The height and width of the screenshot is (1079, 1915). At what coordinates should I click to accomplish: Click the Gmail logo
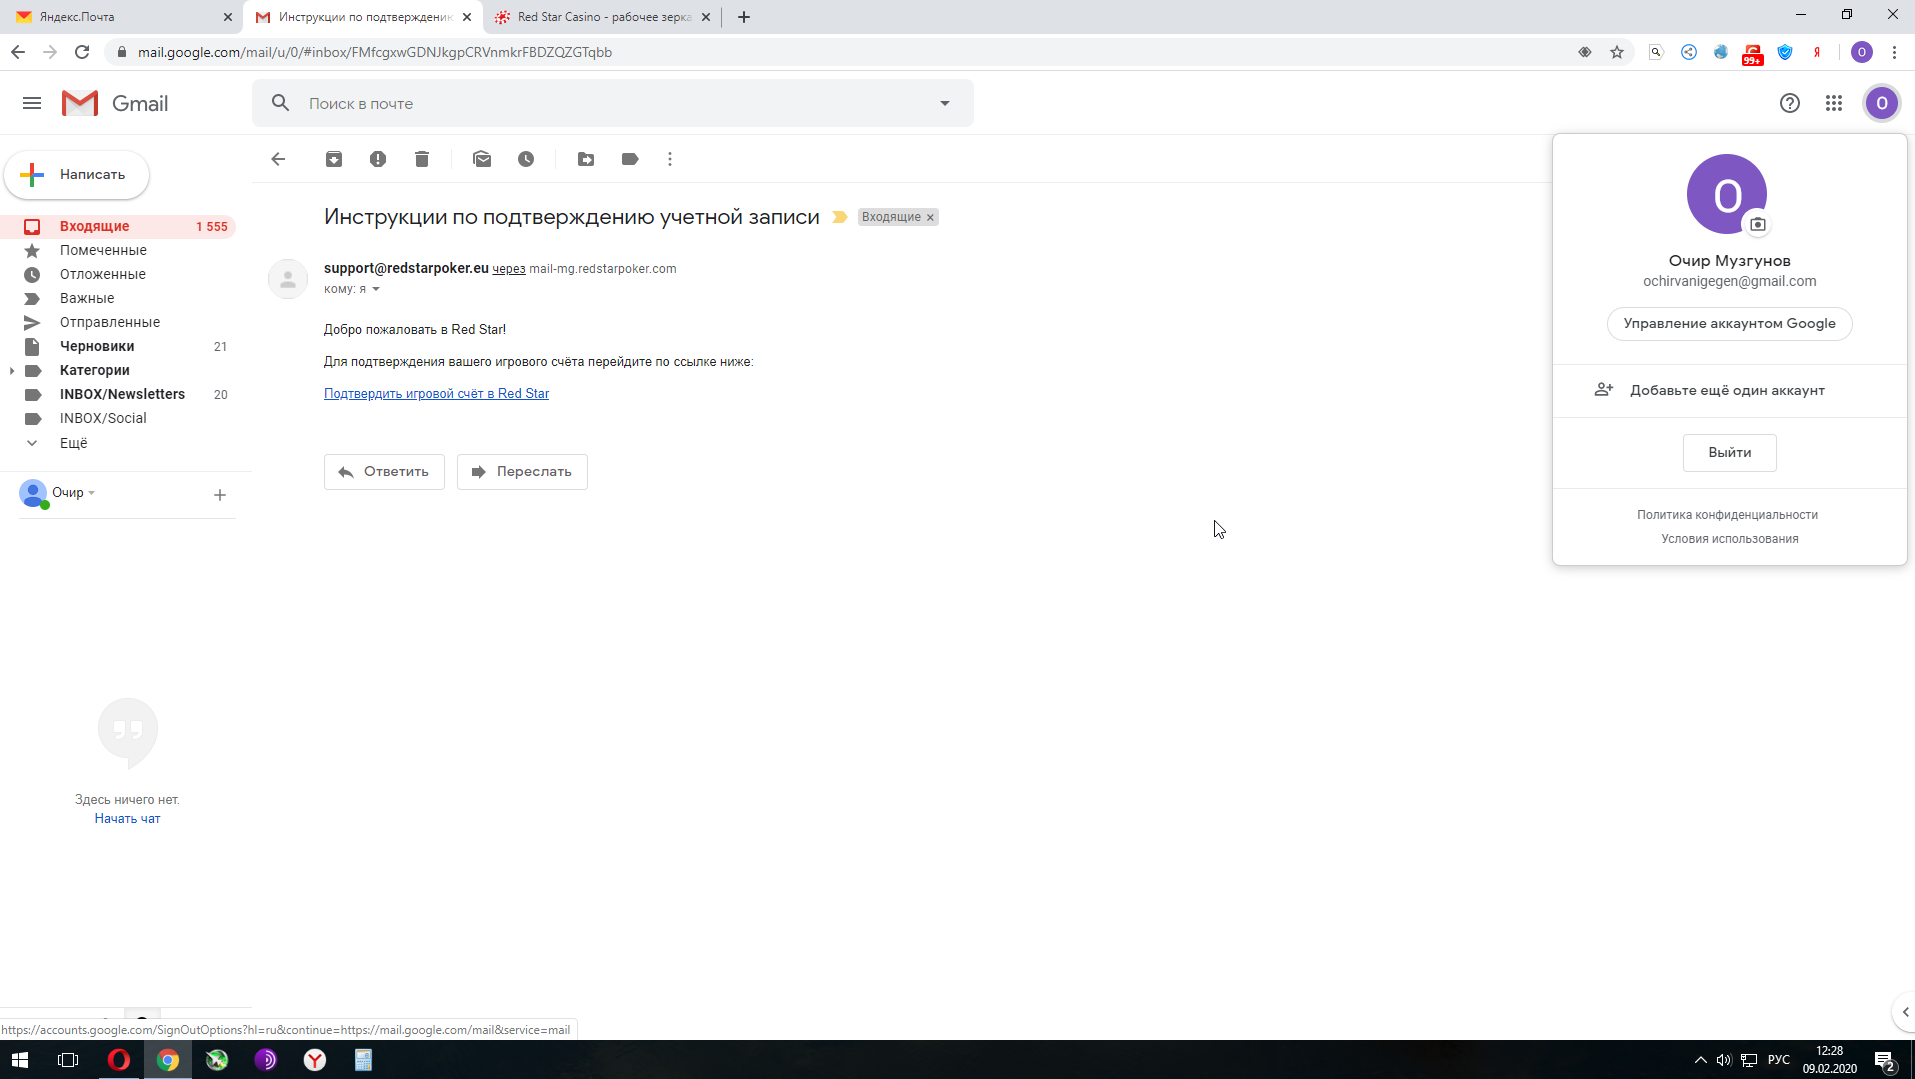point(114,103)
